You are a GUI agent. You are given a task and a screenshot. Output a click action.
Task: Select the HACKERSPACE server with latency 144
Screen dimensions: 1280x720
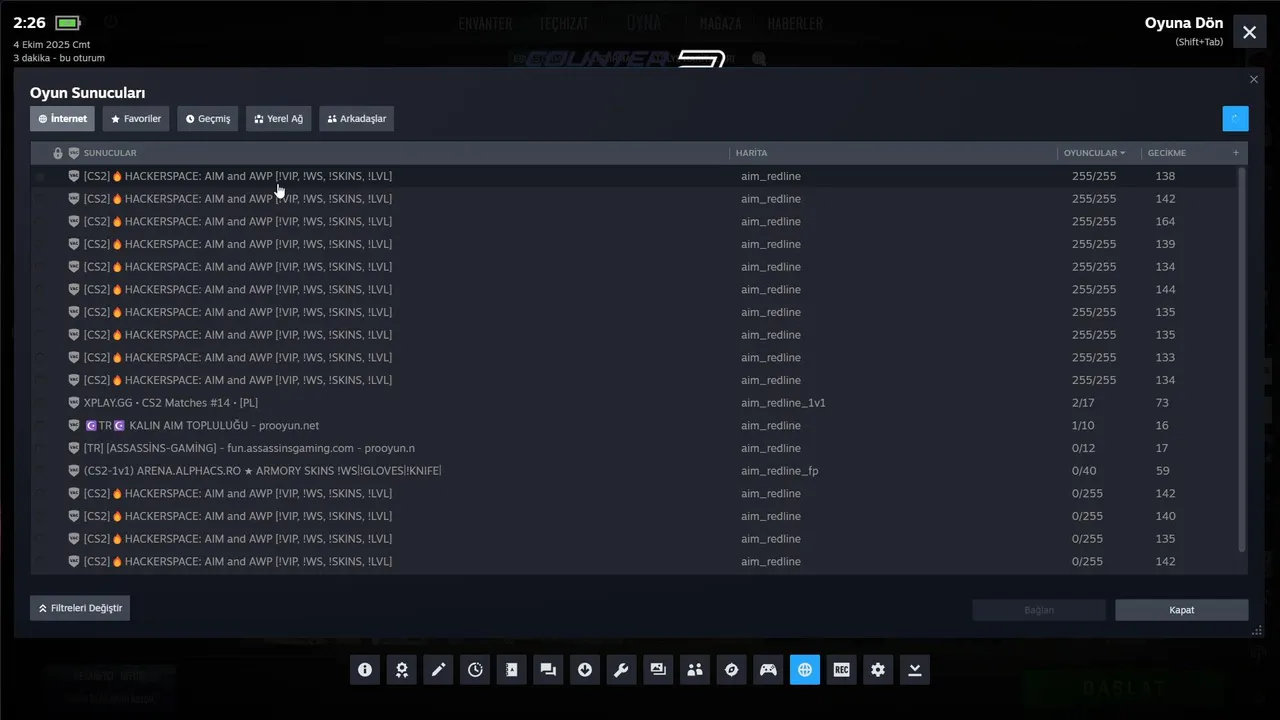(x=633, y=289)
